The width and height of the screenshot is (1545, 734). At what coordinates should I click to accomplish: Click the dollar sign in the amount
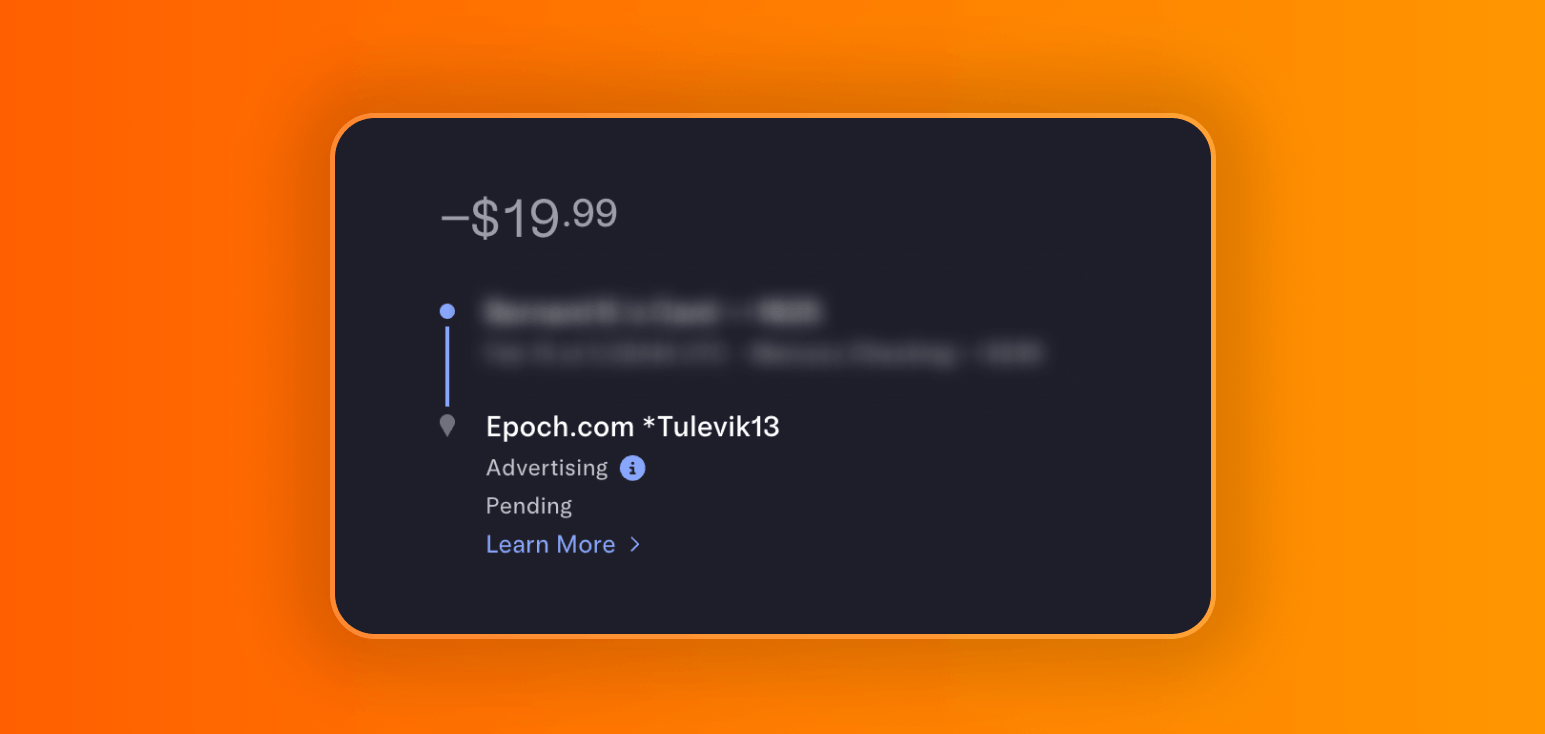485,219
